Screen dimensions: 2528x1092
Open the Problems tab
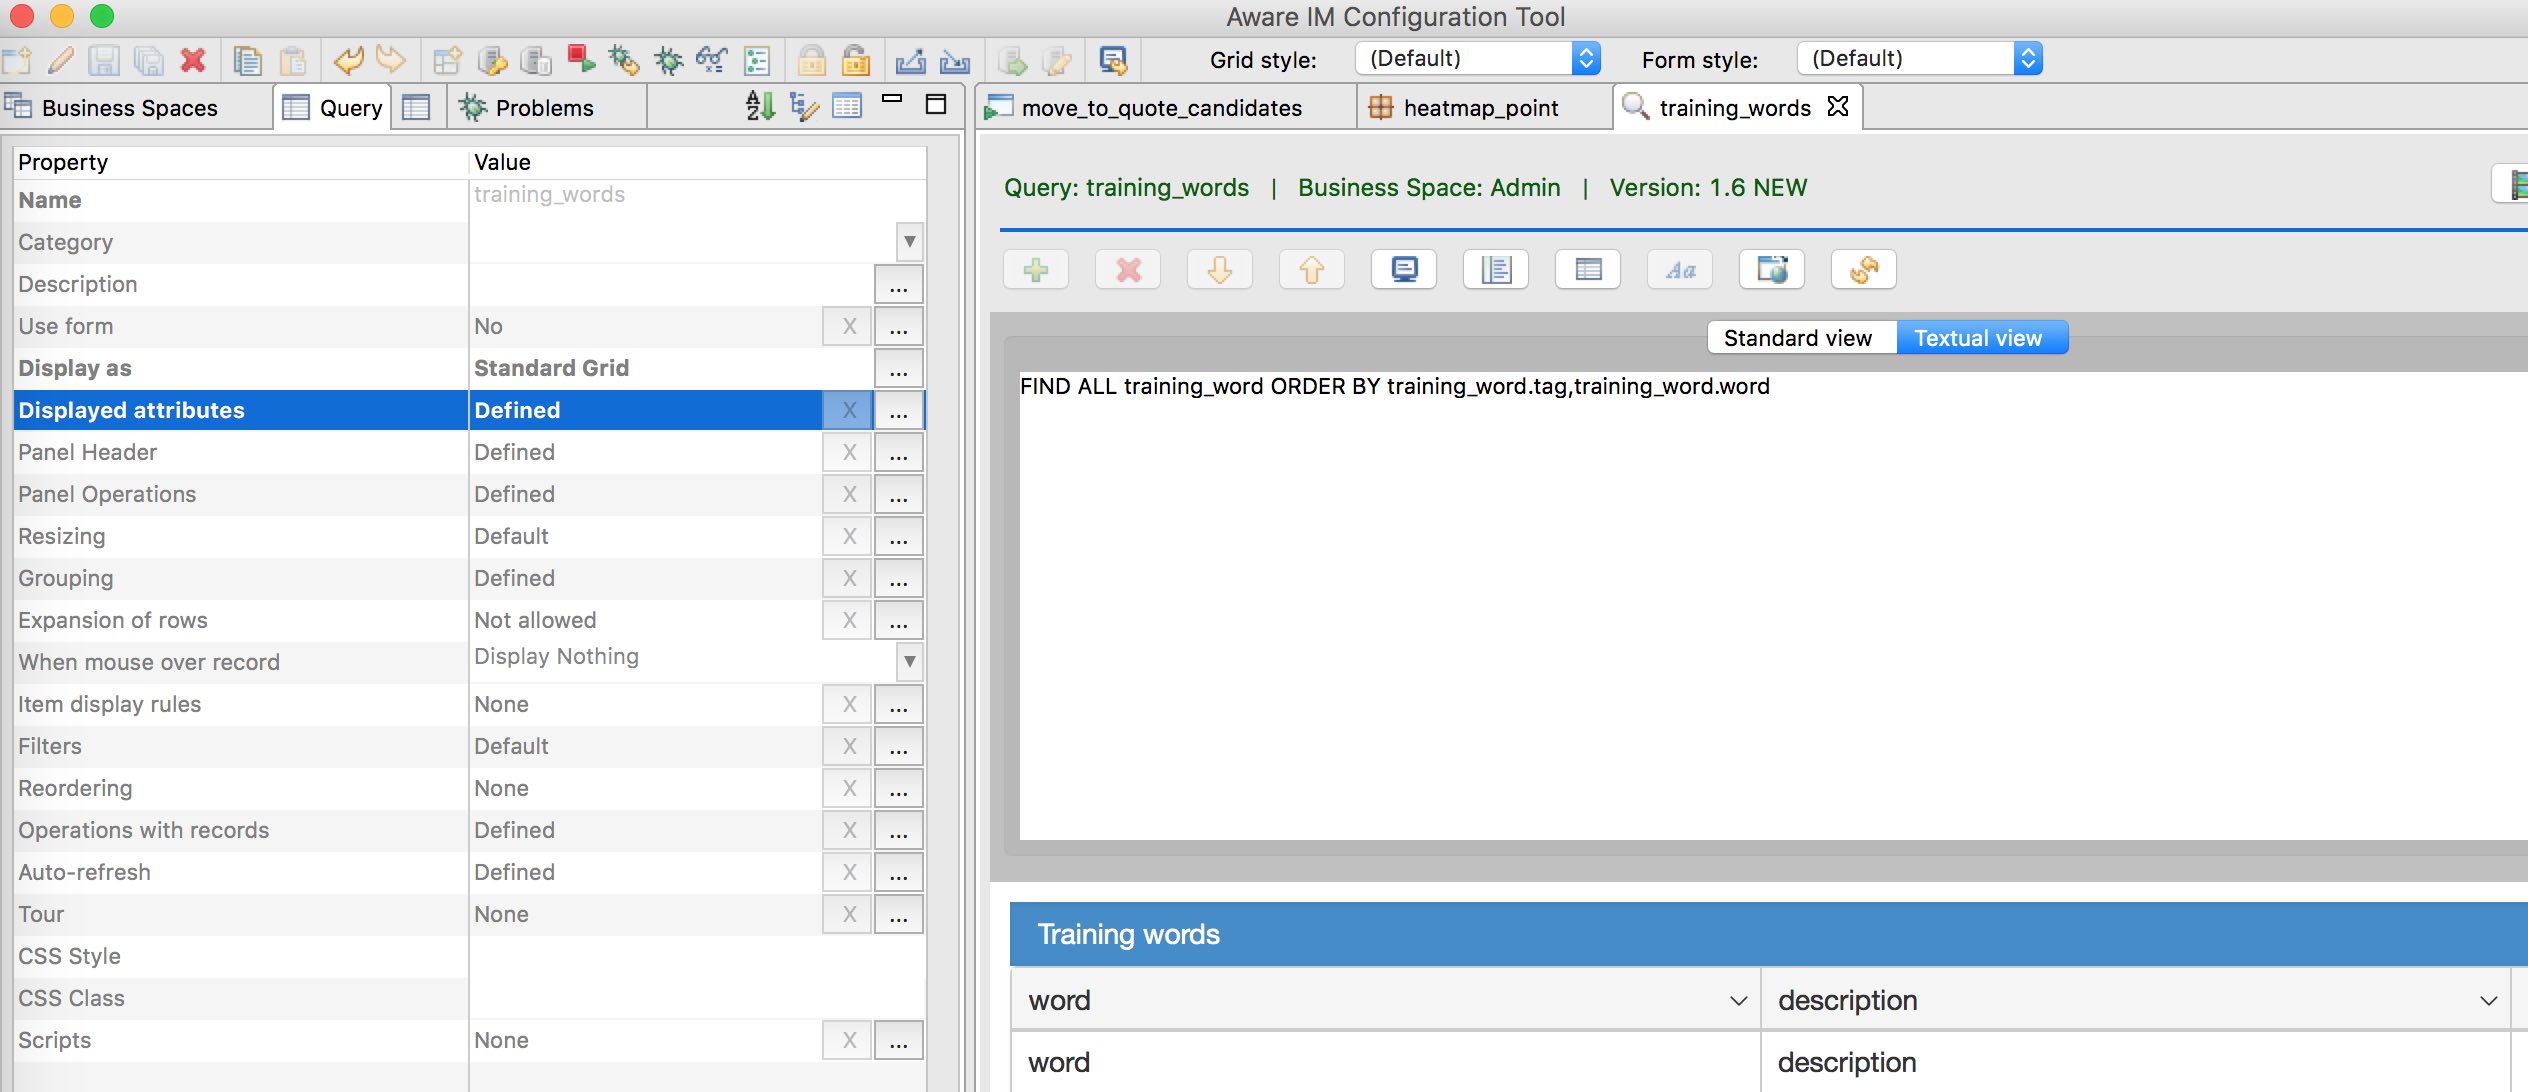click(545, 107)
